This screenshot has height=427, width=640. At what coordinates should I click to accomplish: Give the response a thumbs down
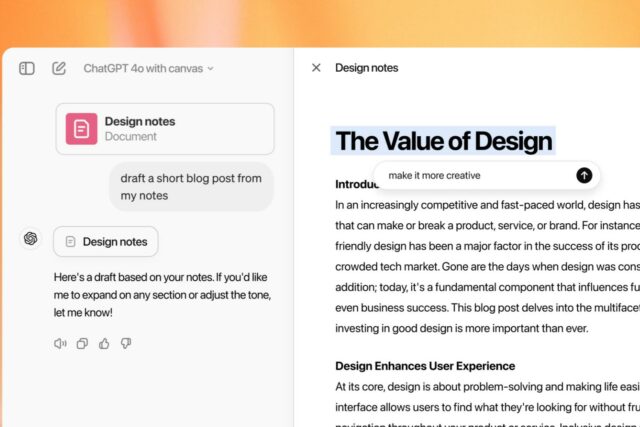click(x=126, y=343)
